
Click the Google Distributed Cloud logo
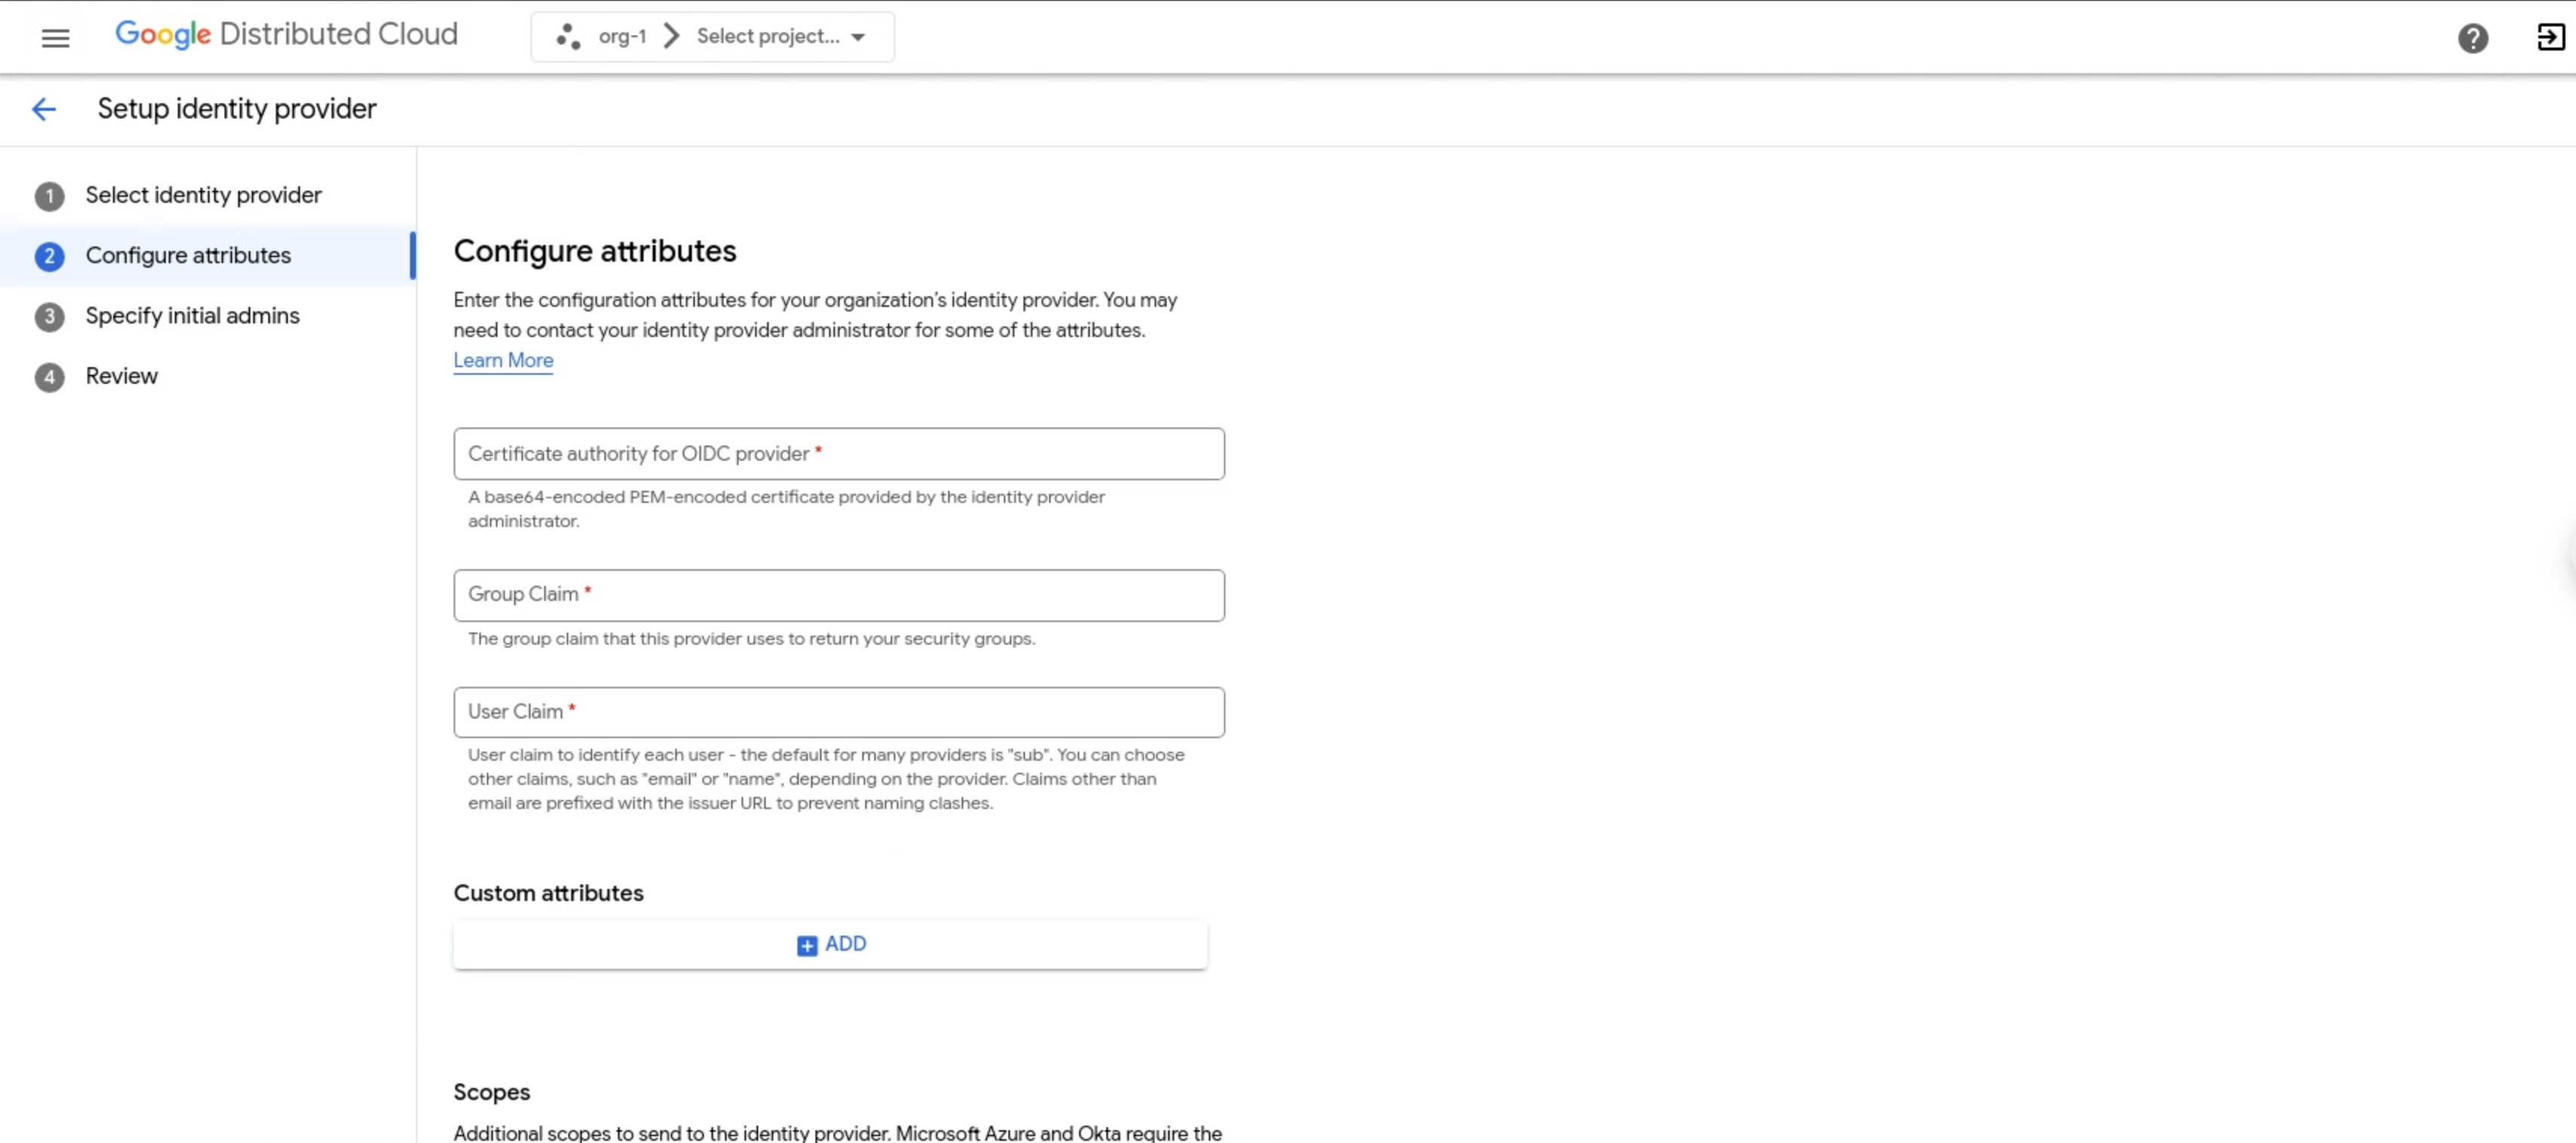(x=286, y=34)
